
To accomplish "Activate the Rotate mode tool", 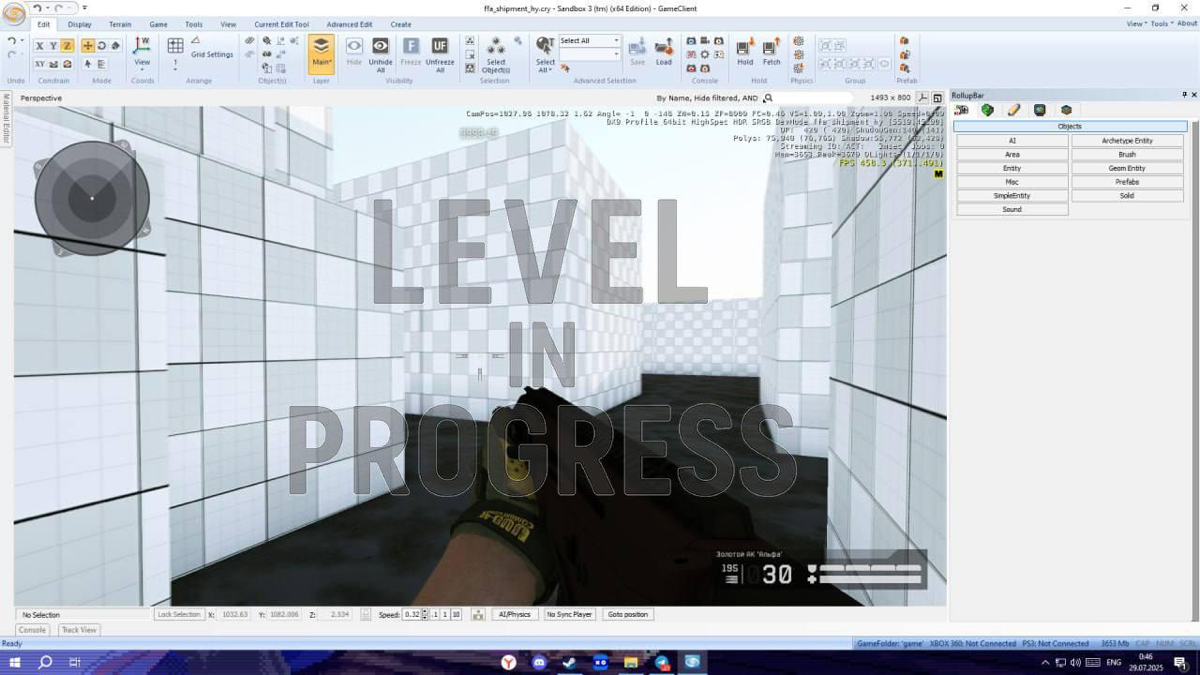I will click(102, 46).
